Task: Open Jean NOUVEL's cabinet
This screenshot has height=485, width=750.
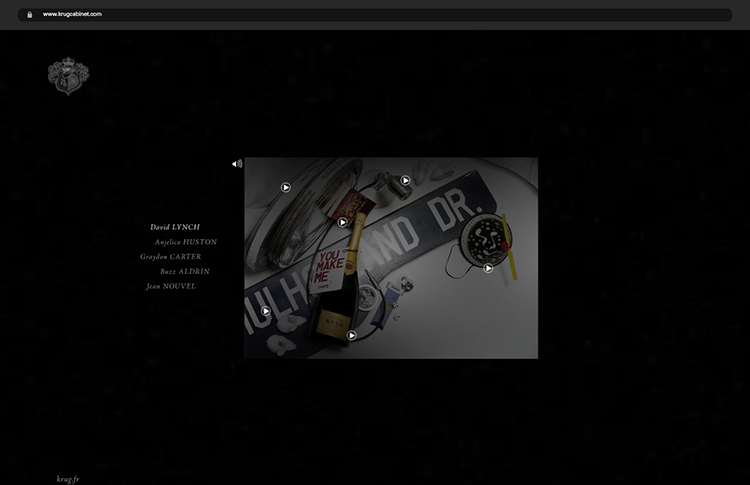Action: (x=171, y=287)
